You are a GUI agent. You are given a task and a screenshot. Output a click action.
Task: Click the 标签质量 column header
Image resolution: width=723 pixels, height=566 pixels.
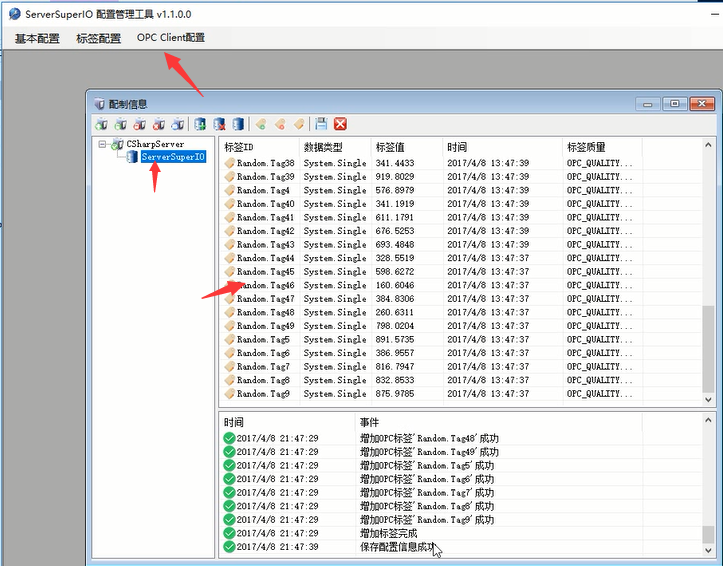coord(586,147)
